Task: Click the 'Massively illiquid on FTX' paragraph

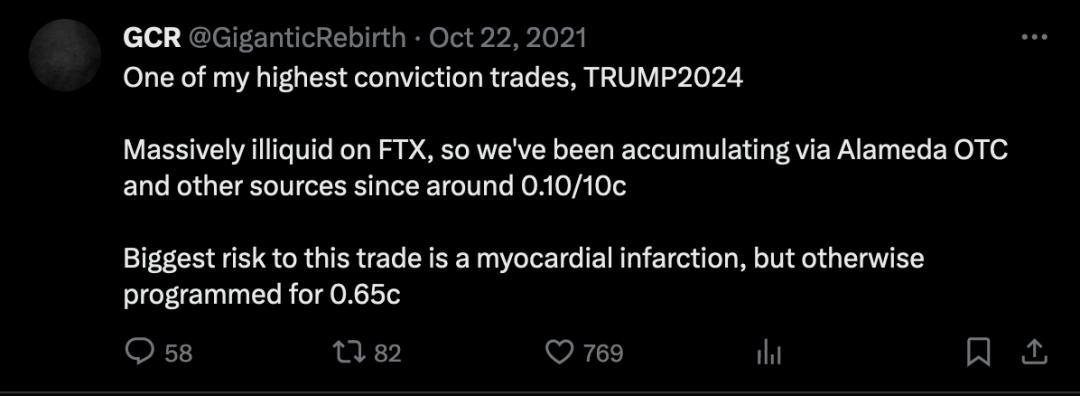Action: pos(565,169)
